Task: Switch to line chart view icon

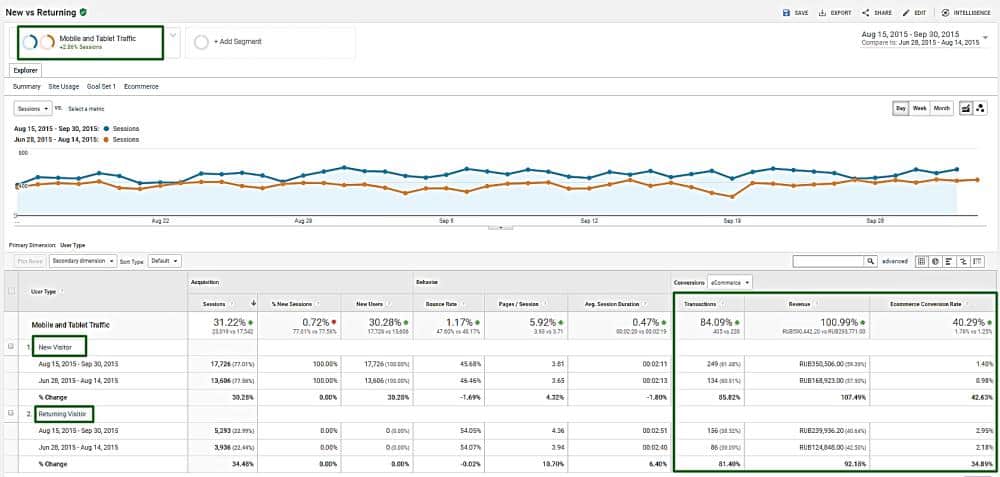Action: tap(966, 108)
